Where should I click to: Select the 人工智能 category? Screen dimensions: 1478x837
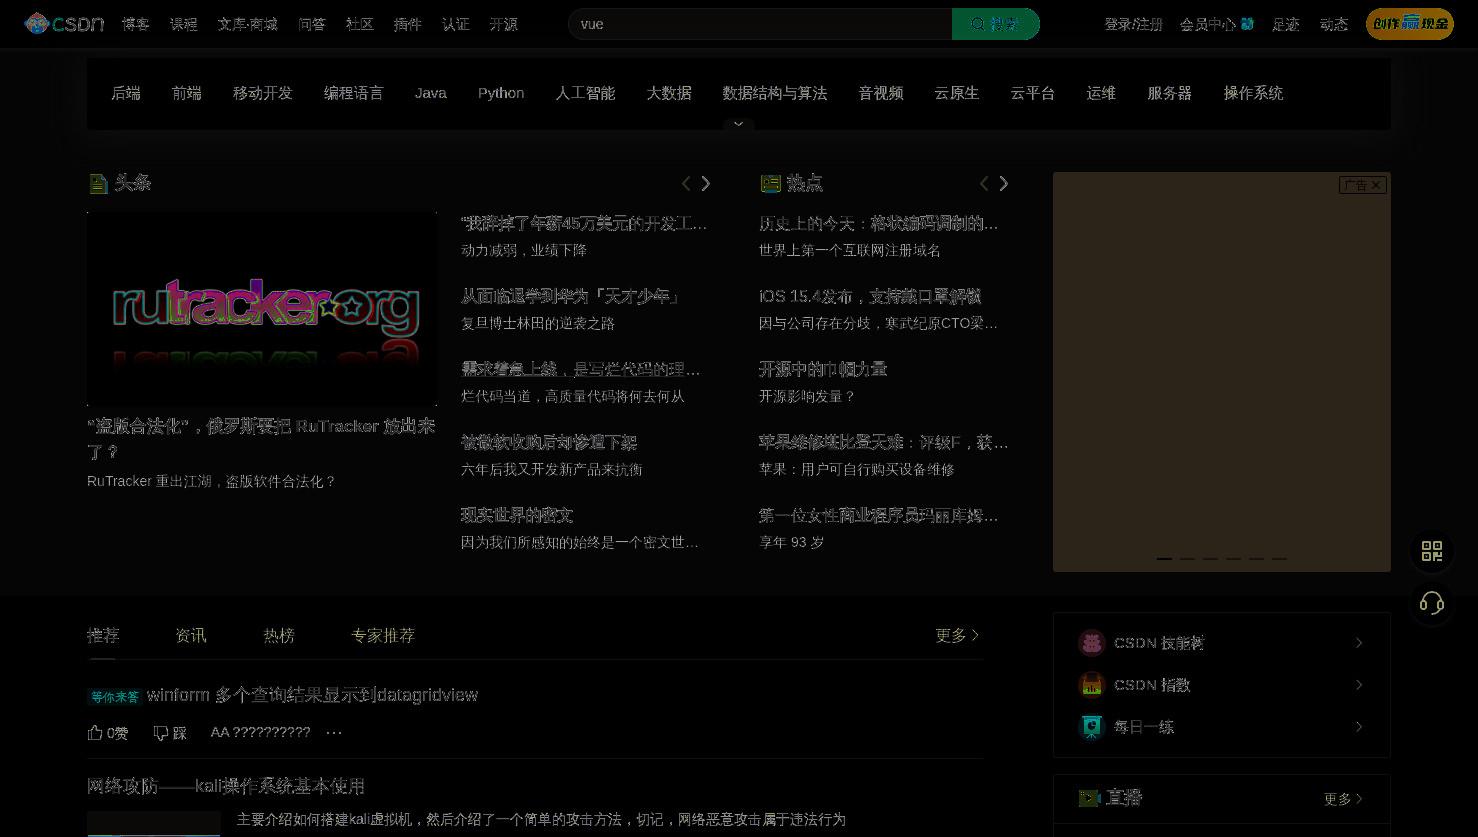tap(586, 93)
